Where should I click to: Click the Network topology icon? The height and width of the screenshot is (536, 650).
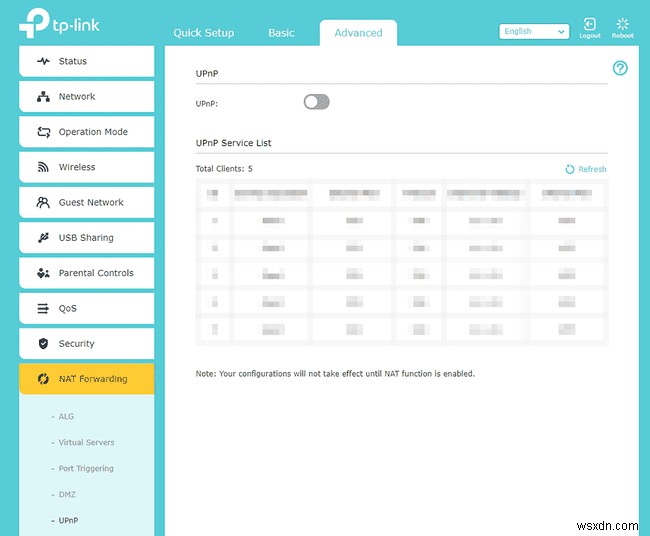tap(43, 97)
